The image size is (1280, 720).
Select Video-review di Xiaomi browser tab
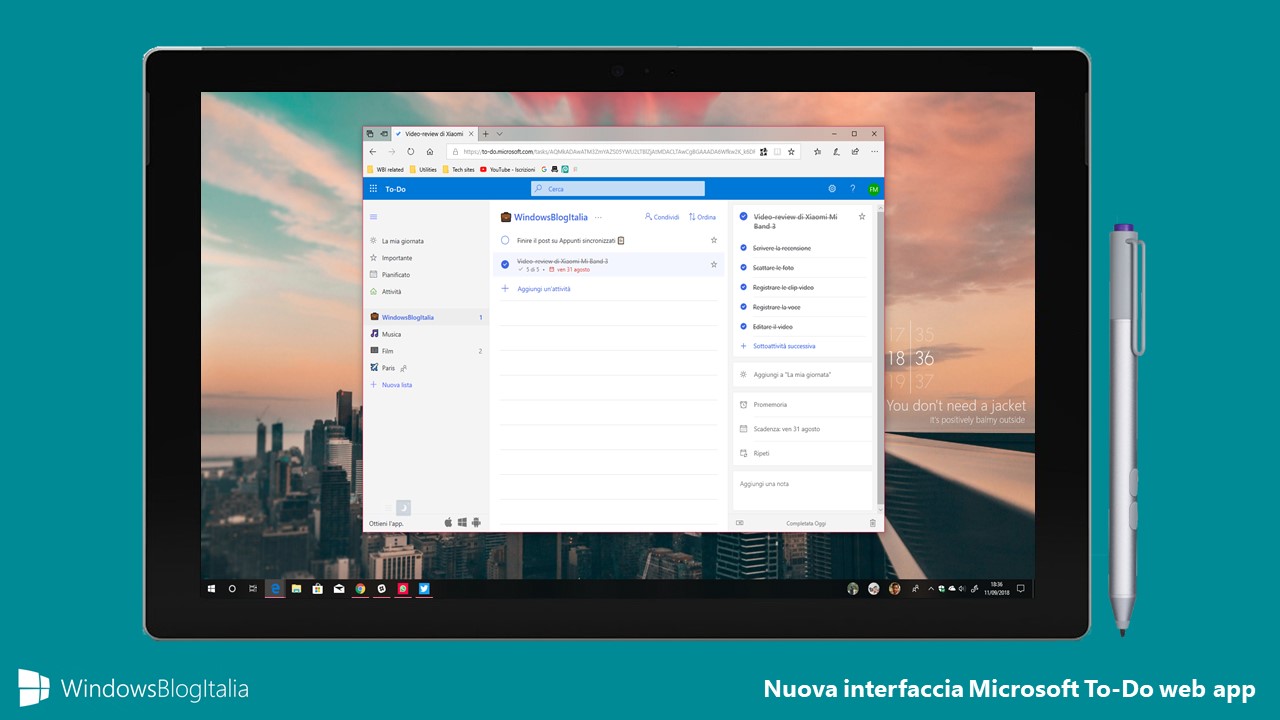[435, 133]
